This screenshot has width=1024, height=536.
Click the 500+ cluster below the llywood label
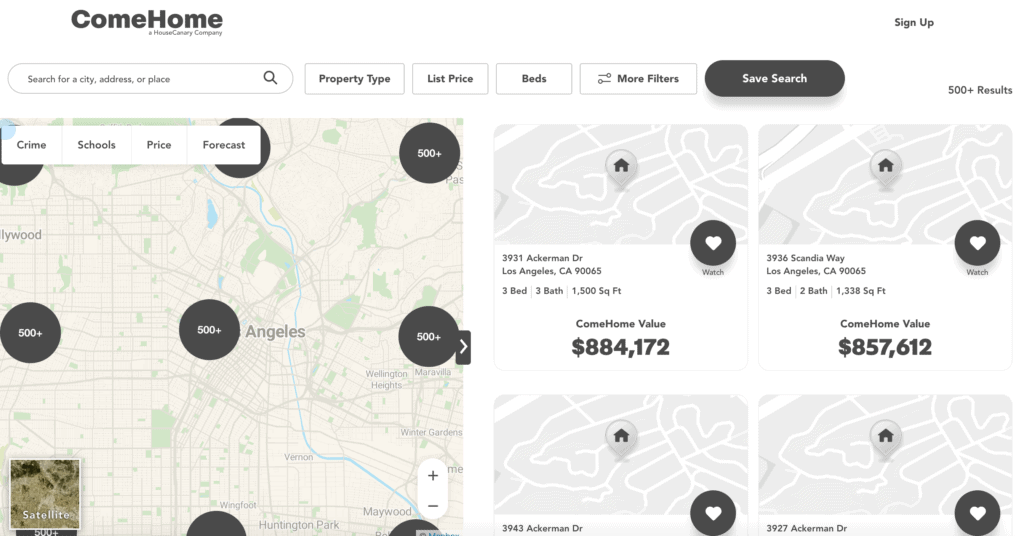pyautogui.click(x=30, y=332)
